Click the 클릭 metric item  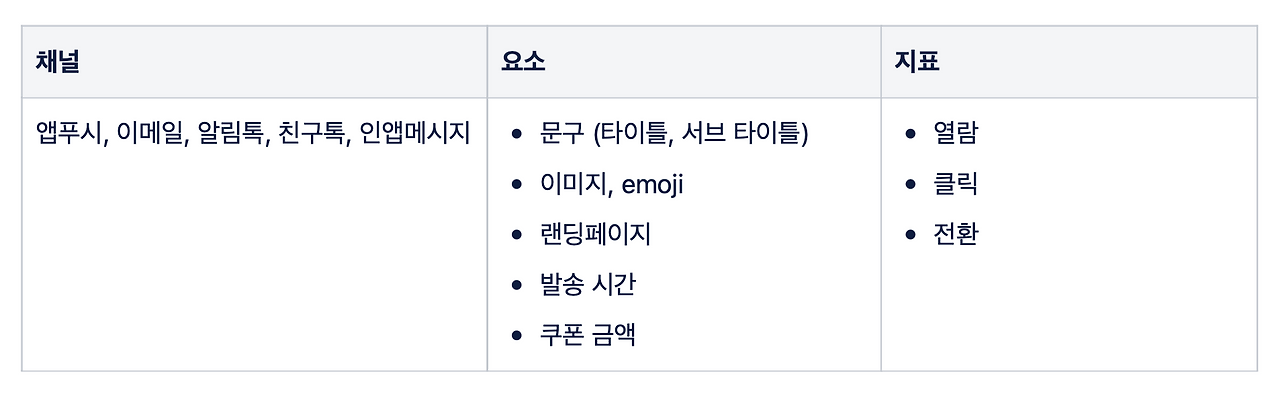click(x=955, y=184)
